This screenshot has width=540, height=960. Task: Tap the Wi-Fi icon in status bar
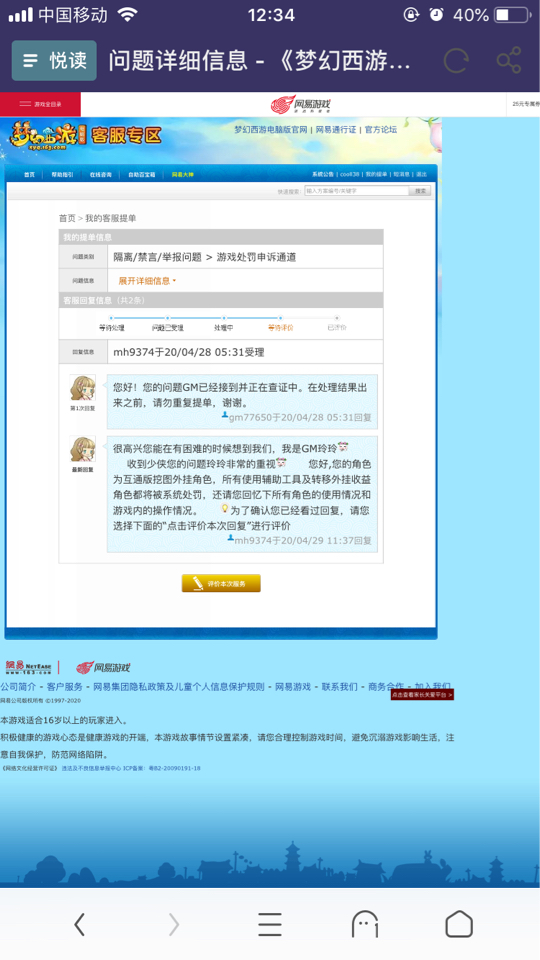[x=127, y=15]
